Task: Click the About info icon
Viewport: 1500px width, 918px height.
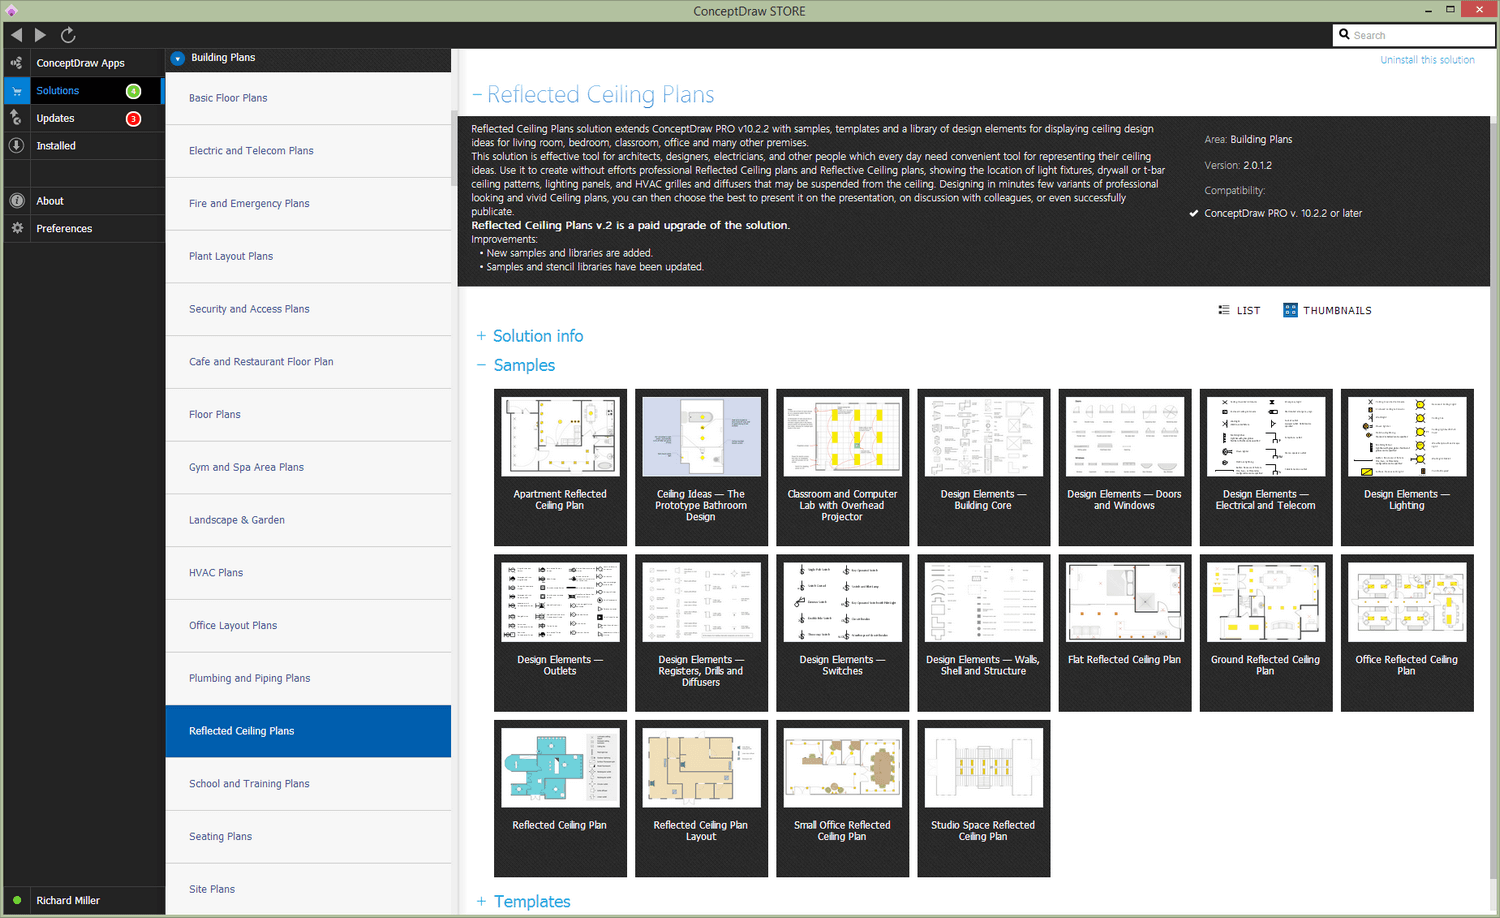Action: (x=16, y=201)
